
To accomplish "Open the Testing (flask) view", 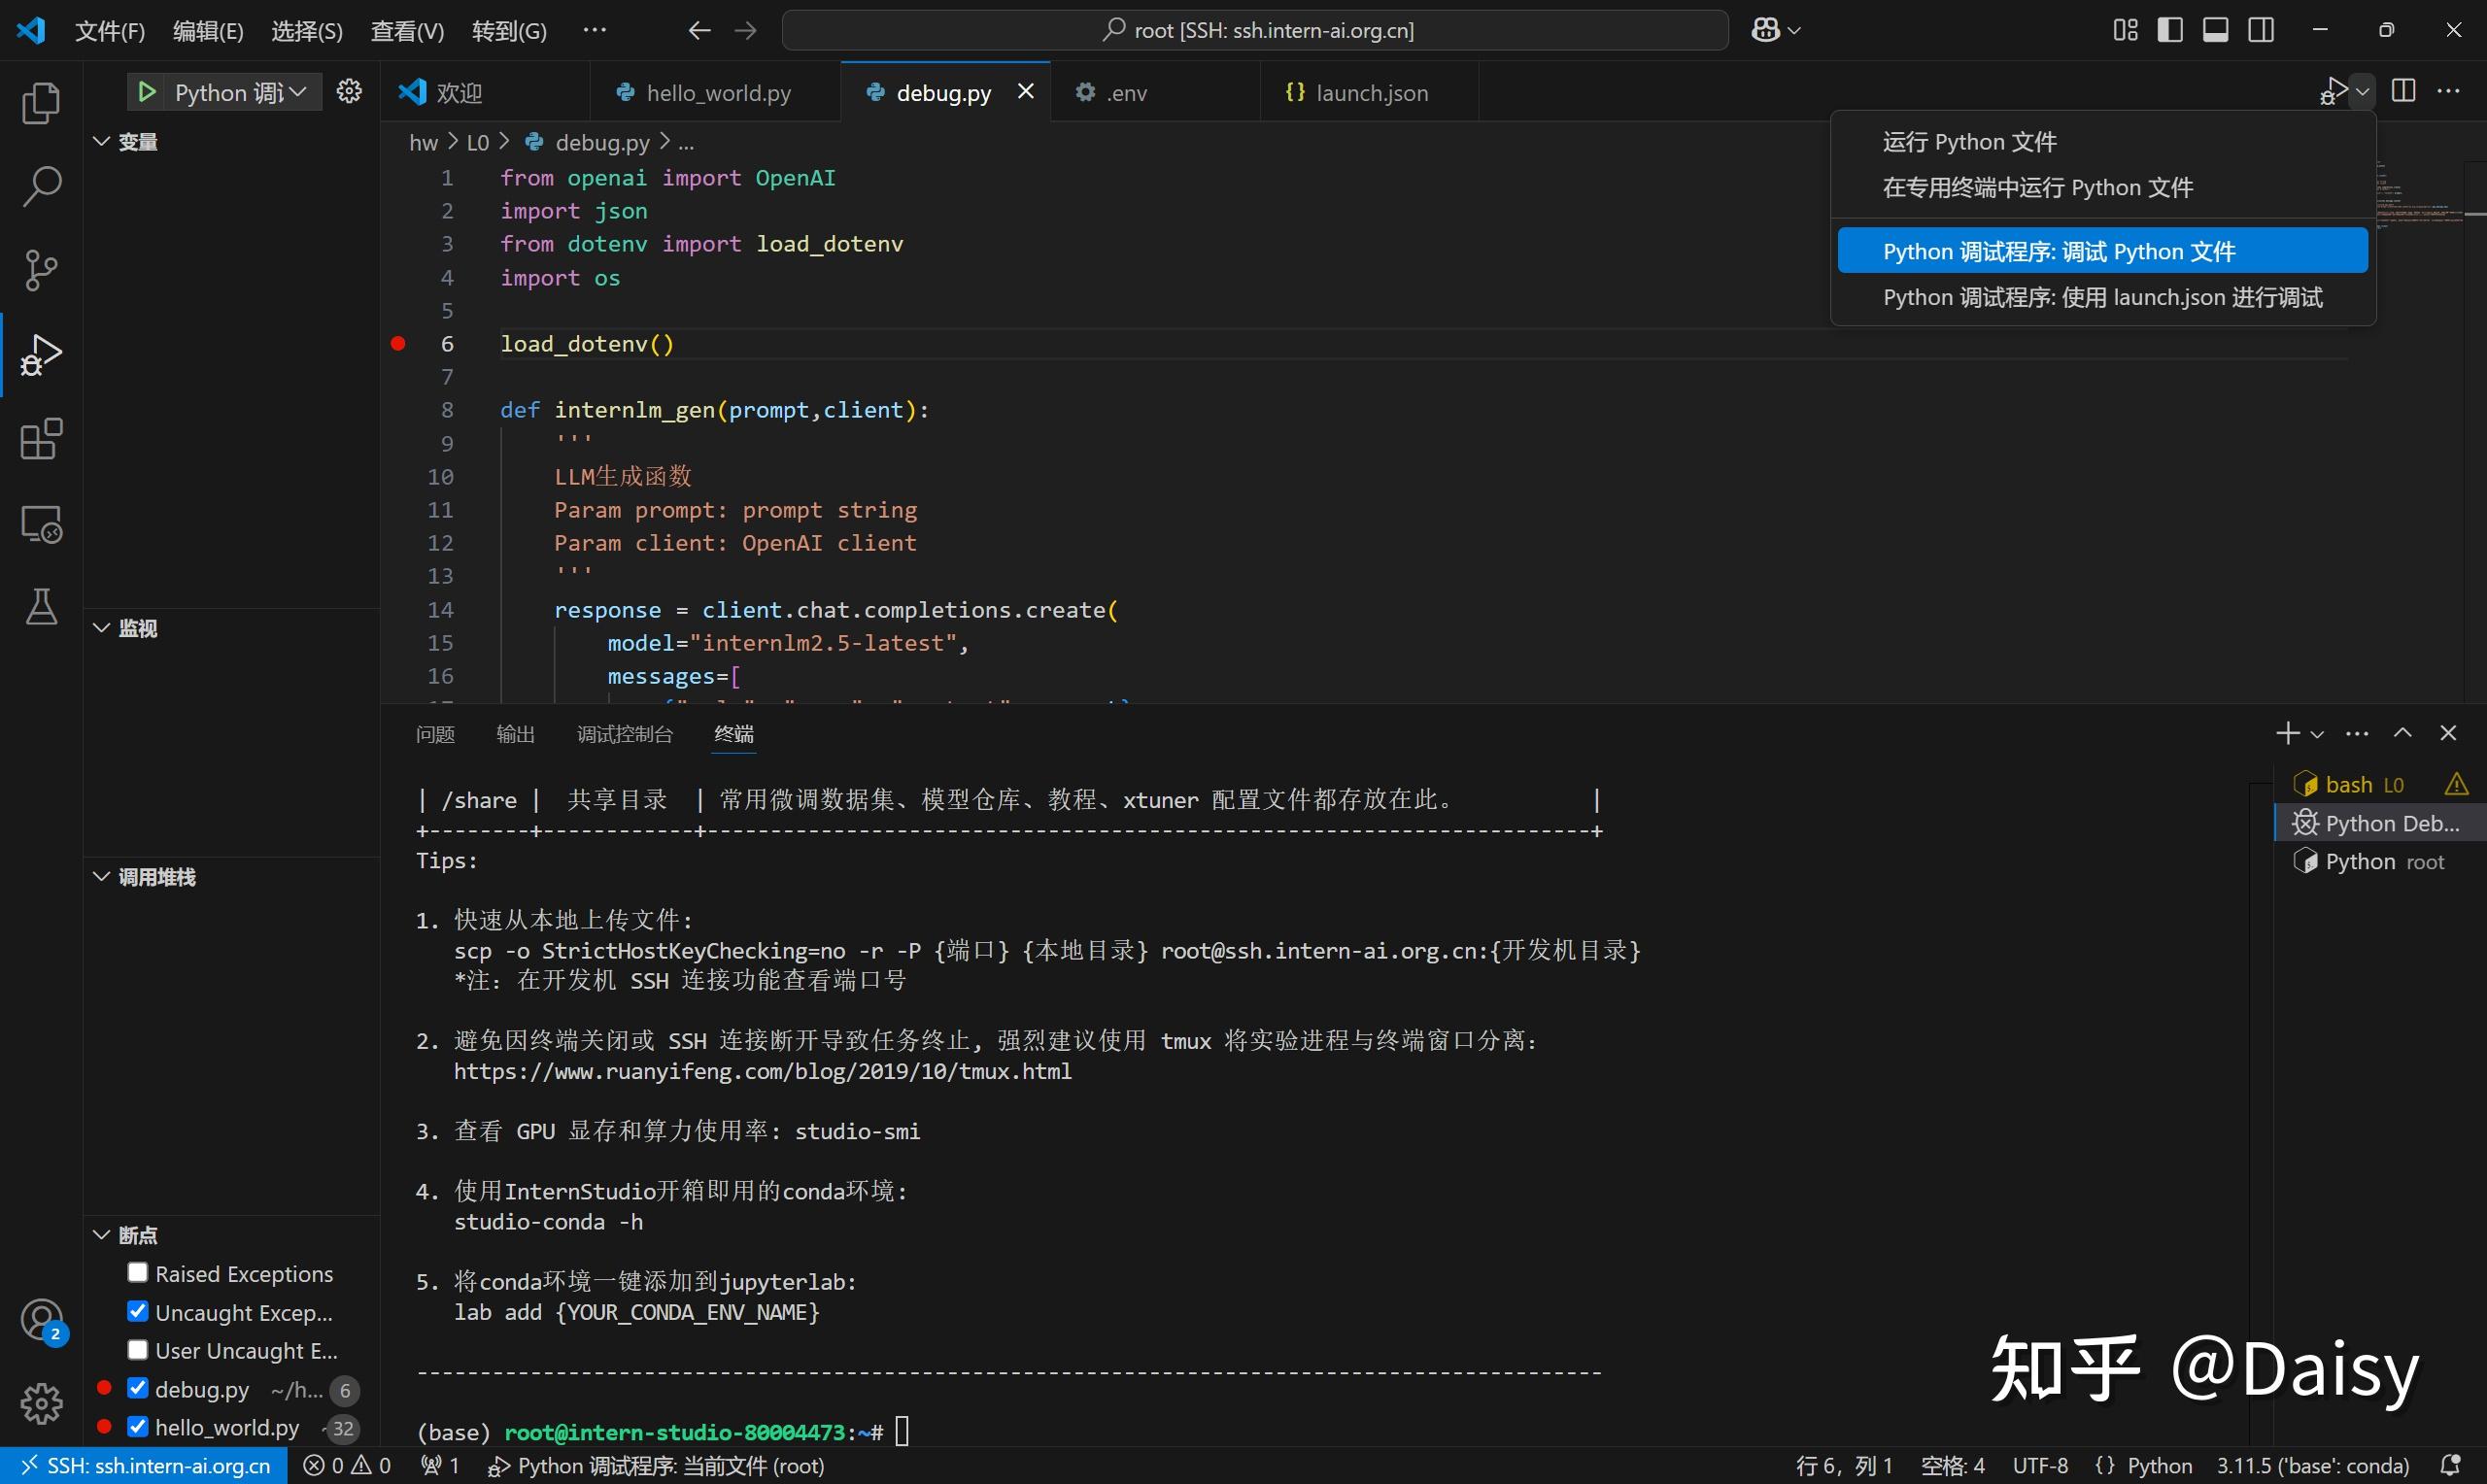I will click(x=41, y=606).
